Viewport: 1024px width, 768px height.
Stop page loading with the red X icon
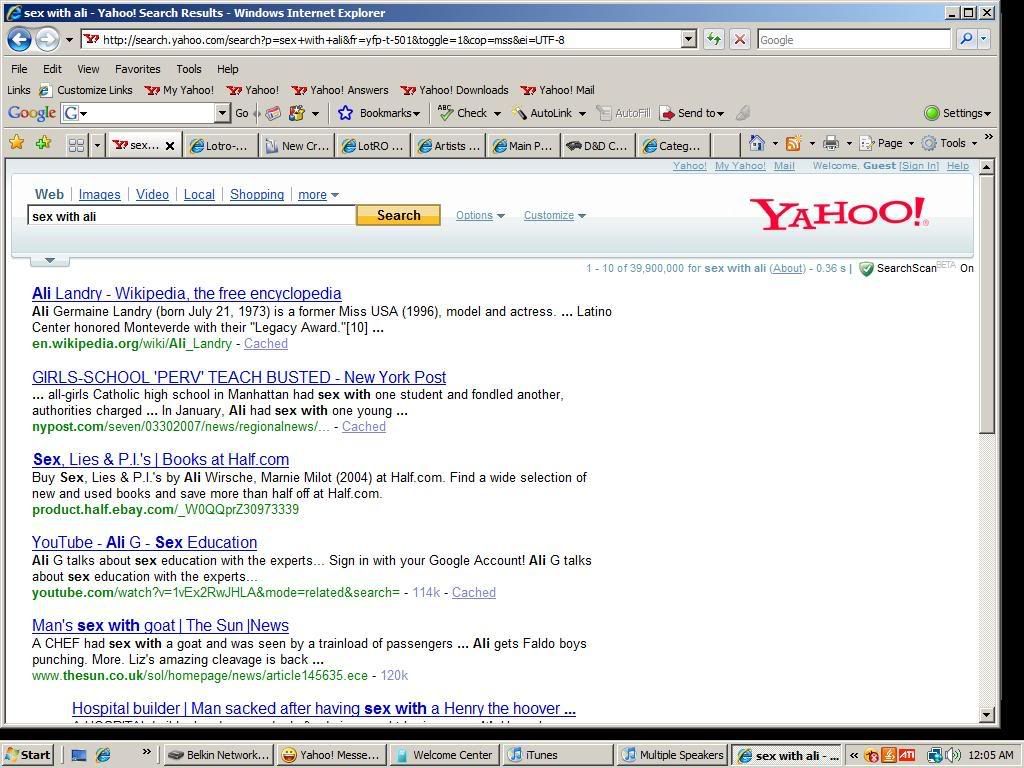tap(739, 39)
